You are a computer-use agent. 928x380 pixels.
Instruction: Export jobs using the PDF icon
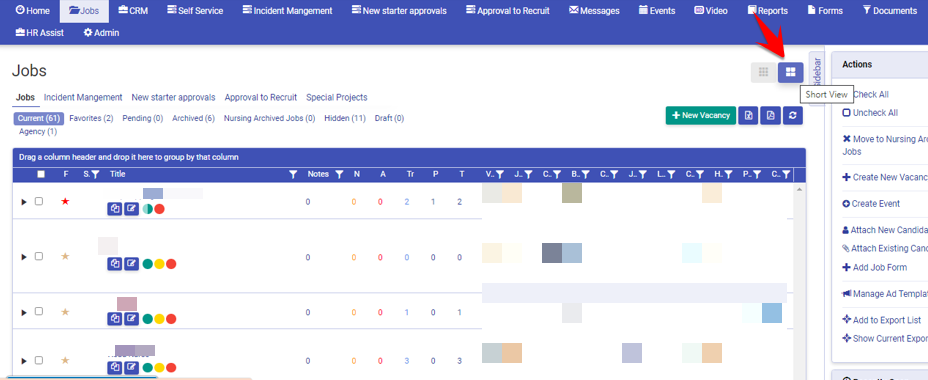(x=771, y=115)
